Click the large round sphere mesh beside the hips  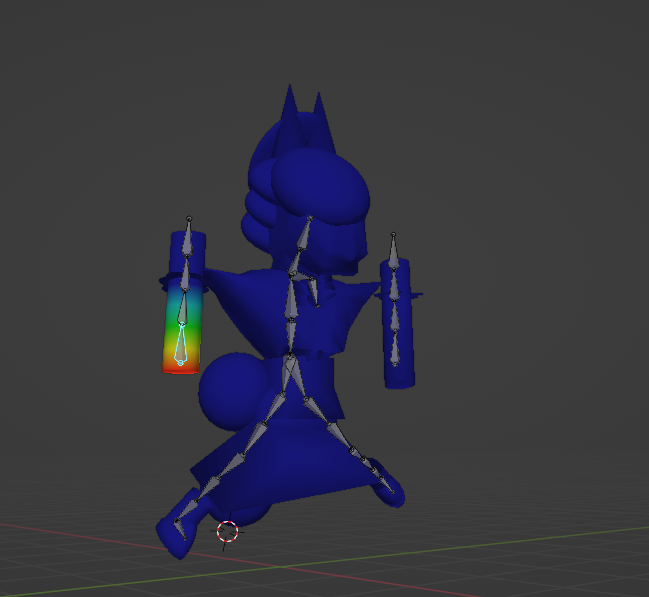click(232, 391)
